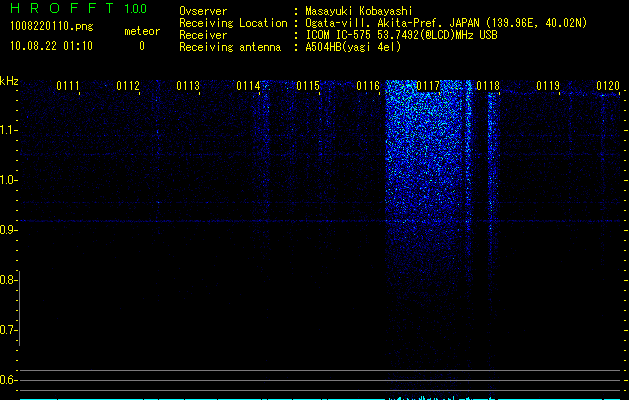The image size is (629, 400).
Task: Click the 0111 time marker
Action: point(68,86)
